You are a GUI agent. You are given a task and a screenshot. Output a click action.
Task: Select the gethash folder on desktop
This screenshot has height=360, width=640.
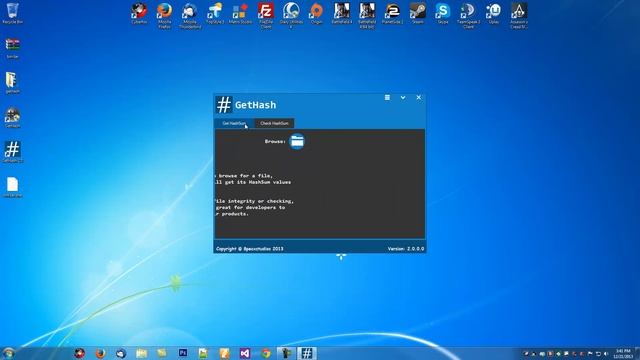pyautogui.click(x=12, y=82)
